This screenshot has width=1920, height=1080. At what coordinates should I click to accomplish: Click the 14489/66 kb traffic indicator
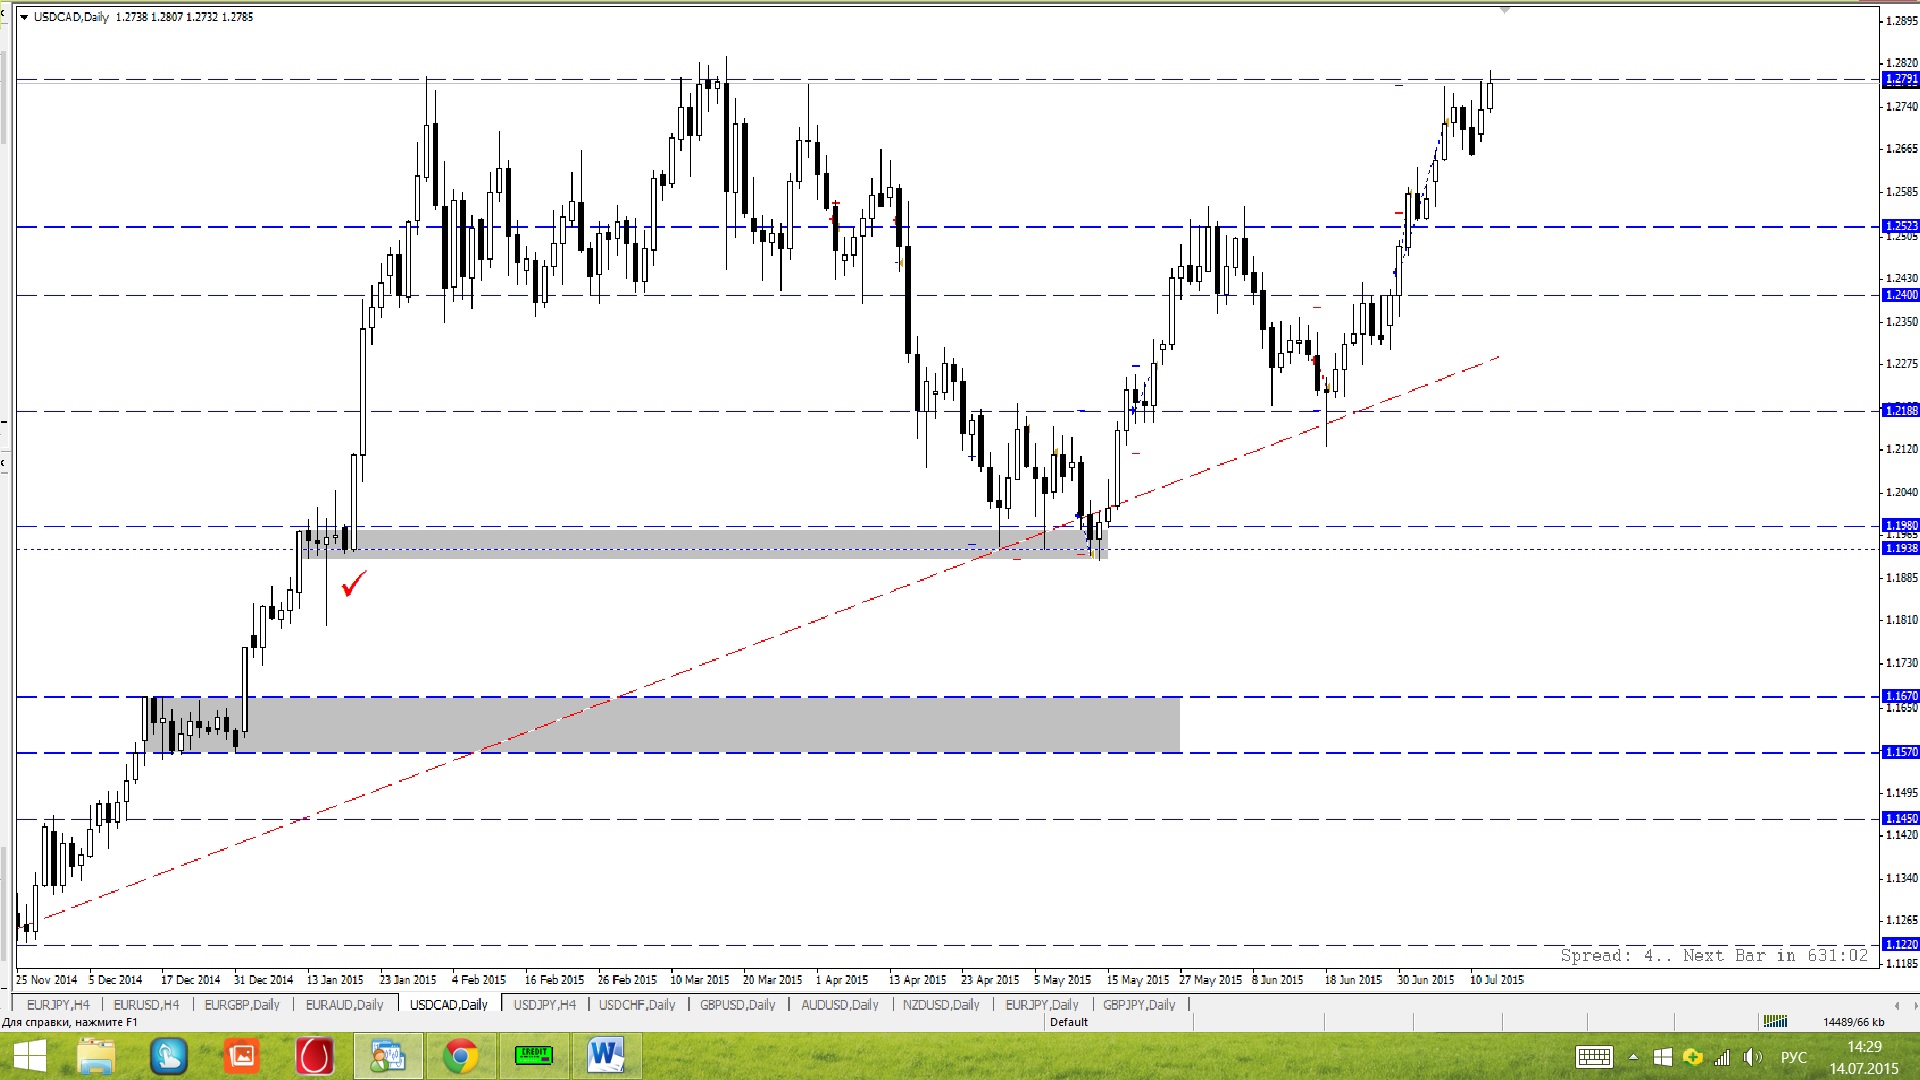click(1853, 1022)
